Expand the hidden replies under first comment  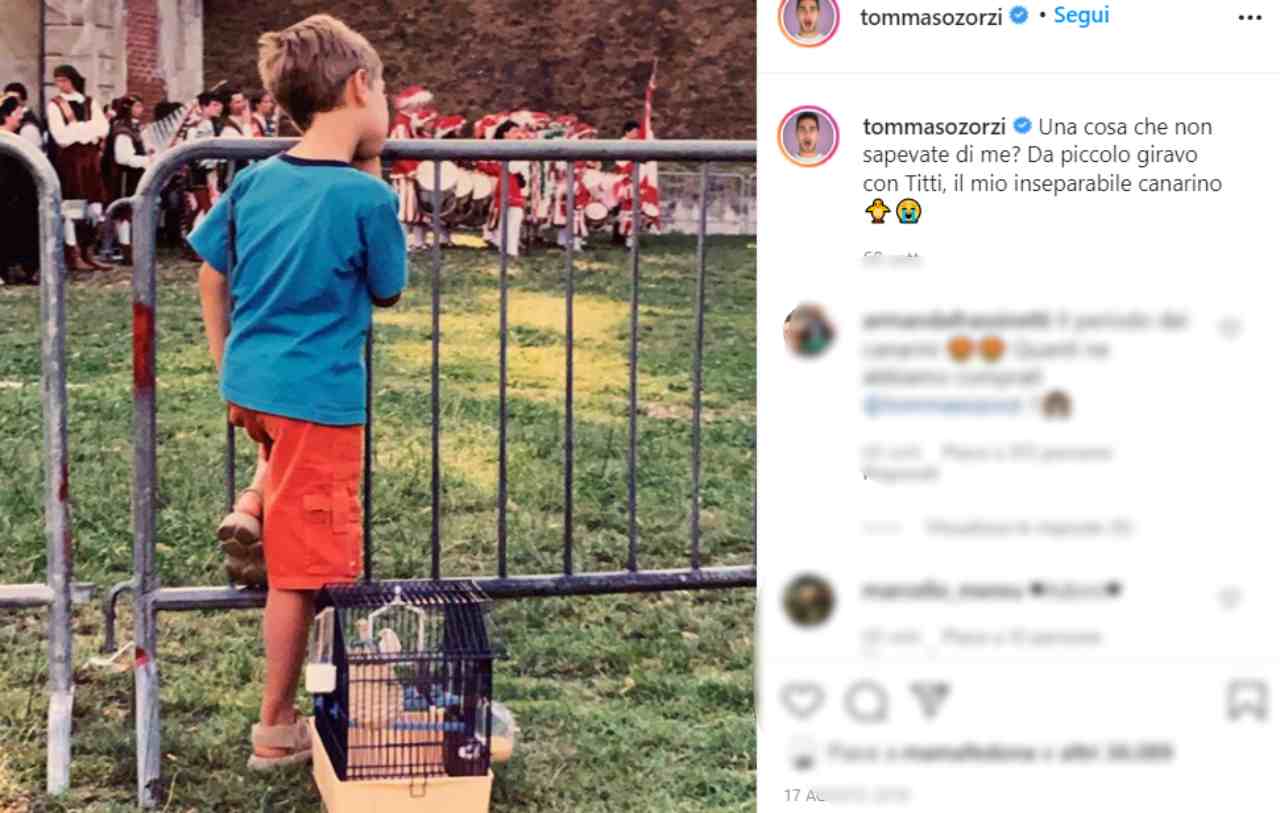(1028, 527)
